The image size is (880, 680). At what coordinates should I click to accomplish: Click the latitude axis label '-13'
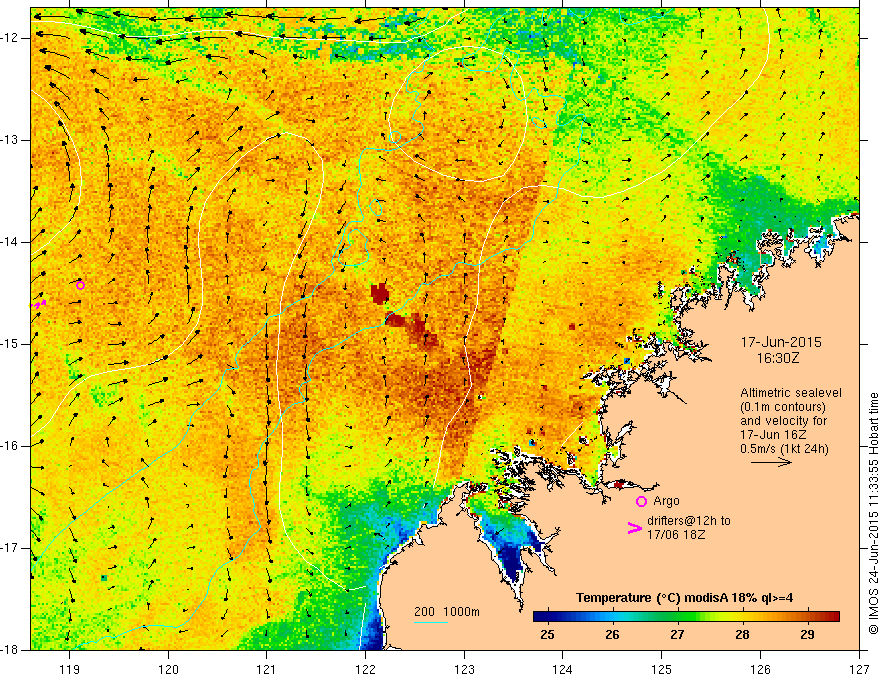tap(11, 140)
